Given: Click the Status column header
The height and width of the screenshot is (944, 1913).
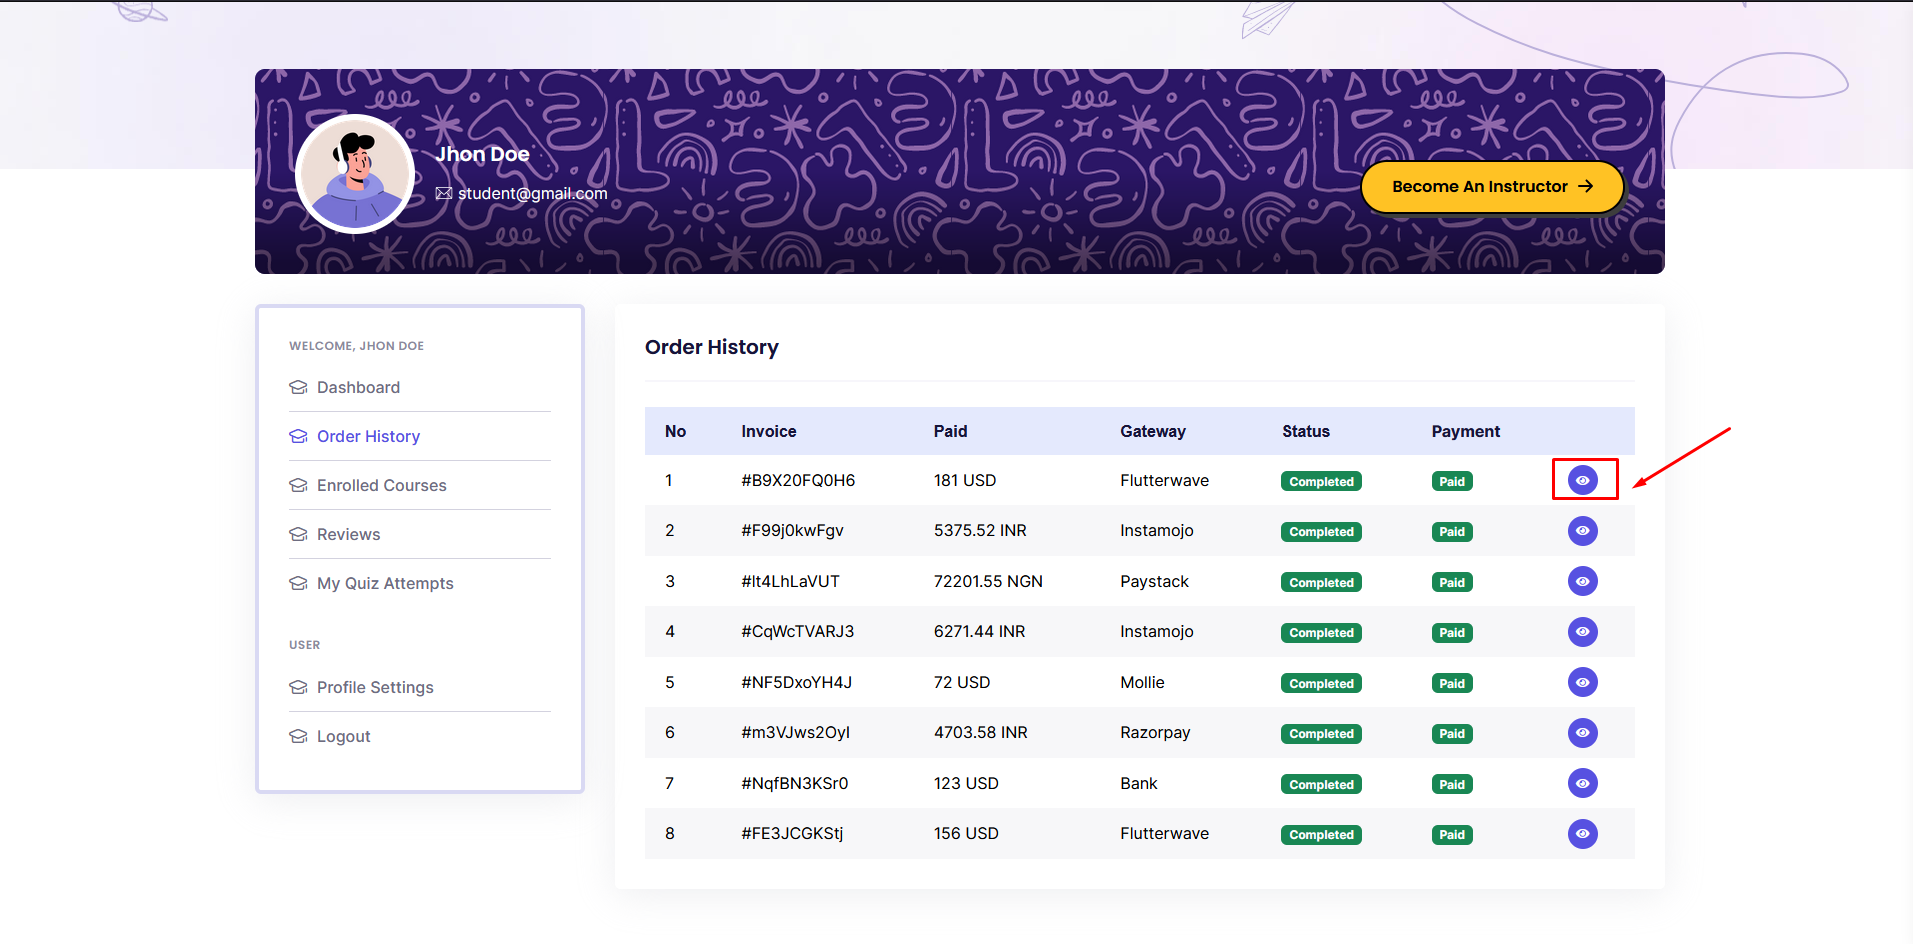Looking at the screenshot, I should pos(1306,431).
